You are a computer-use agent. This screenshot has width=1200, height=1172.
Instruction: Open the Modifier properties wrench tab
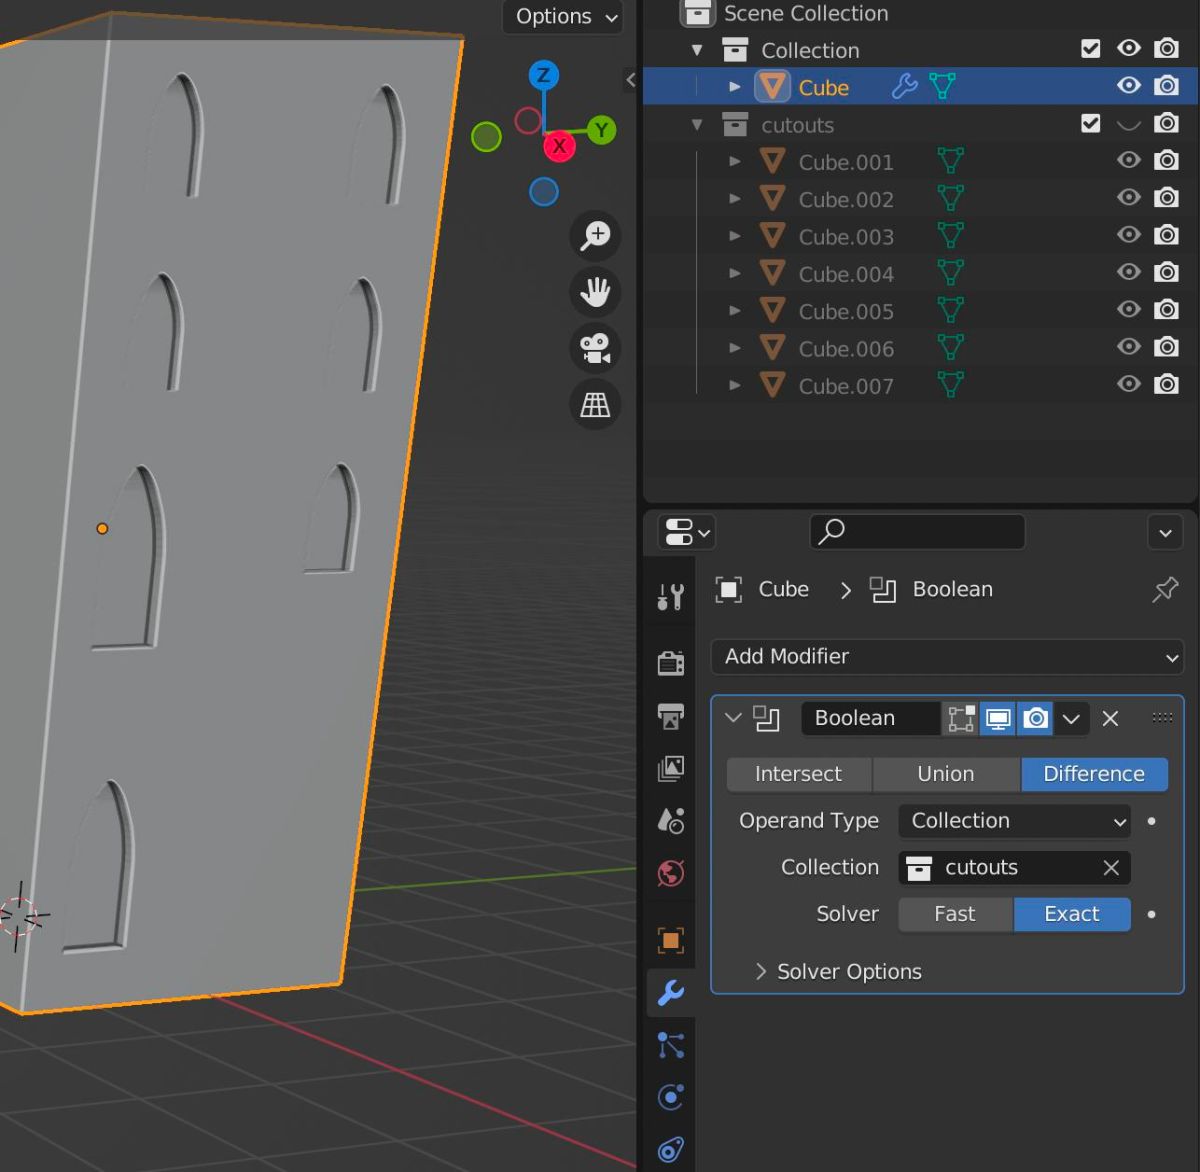tap(671, 992)
